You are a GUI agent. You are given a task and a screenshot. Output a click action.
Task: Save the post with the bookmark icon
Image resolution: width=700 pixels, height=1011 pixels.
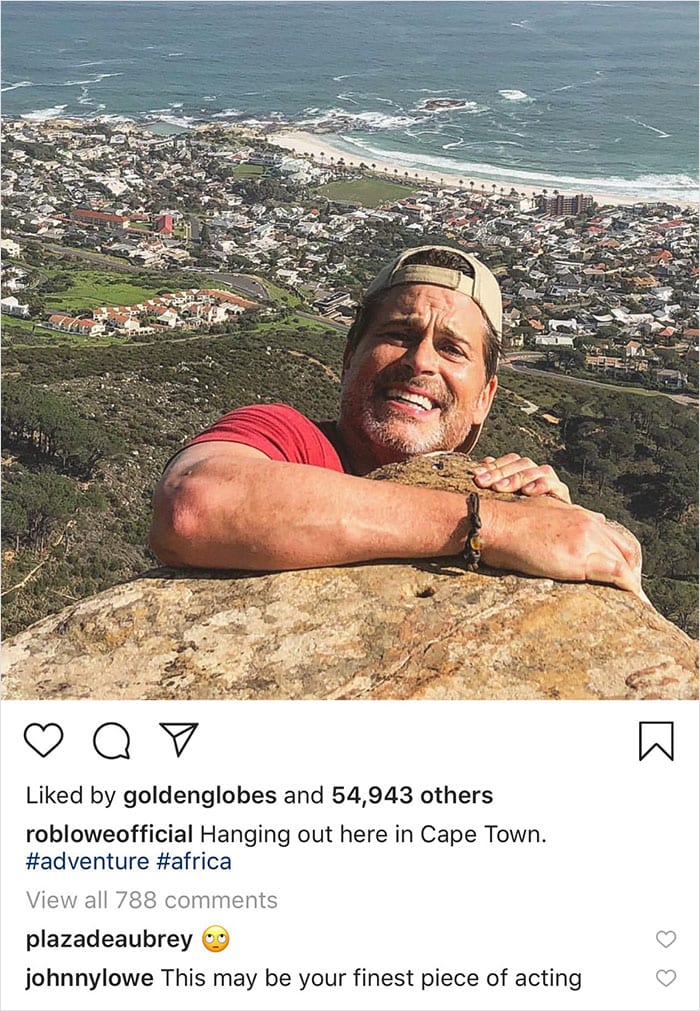(x=656, y=740)
